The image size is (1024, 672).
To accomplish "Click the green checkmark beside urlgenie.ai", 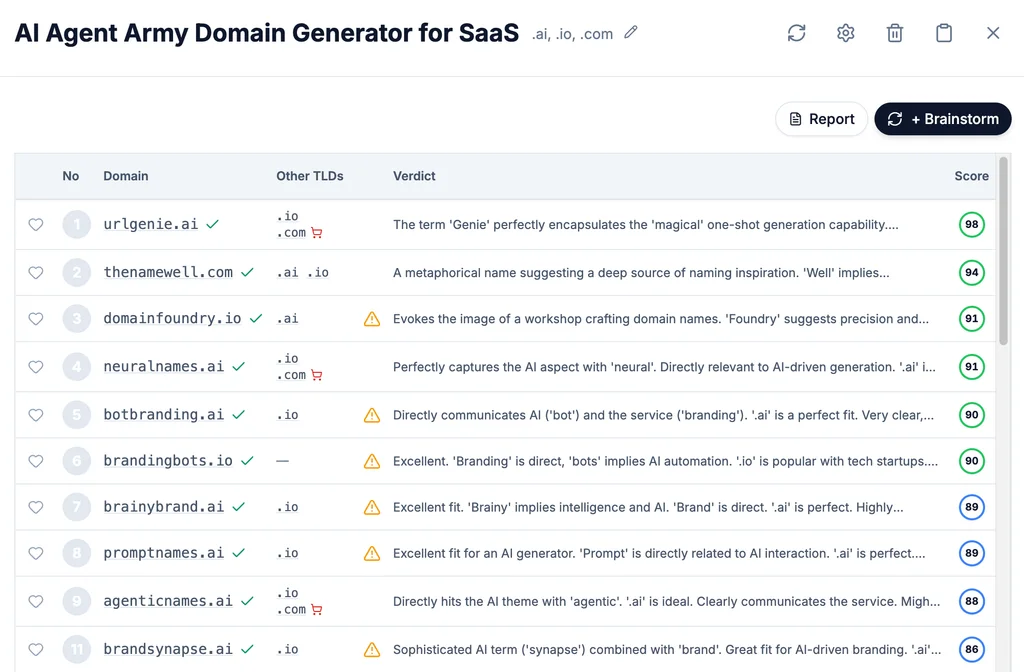I will click(212, 224).
